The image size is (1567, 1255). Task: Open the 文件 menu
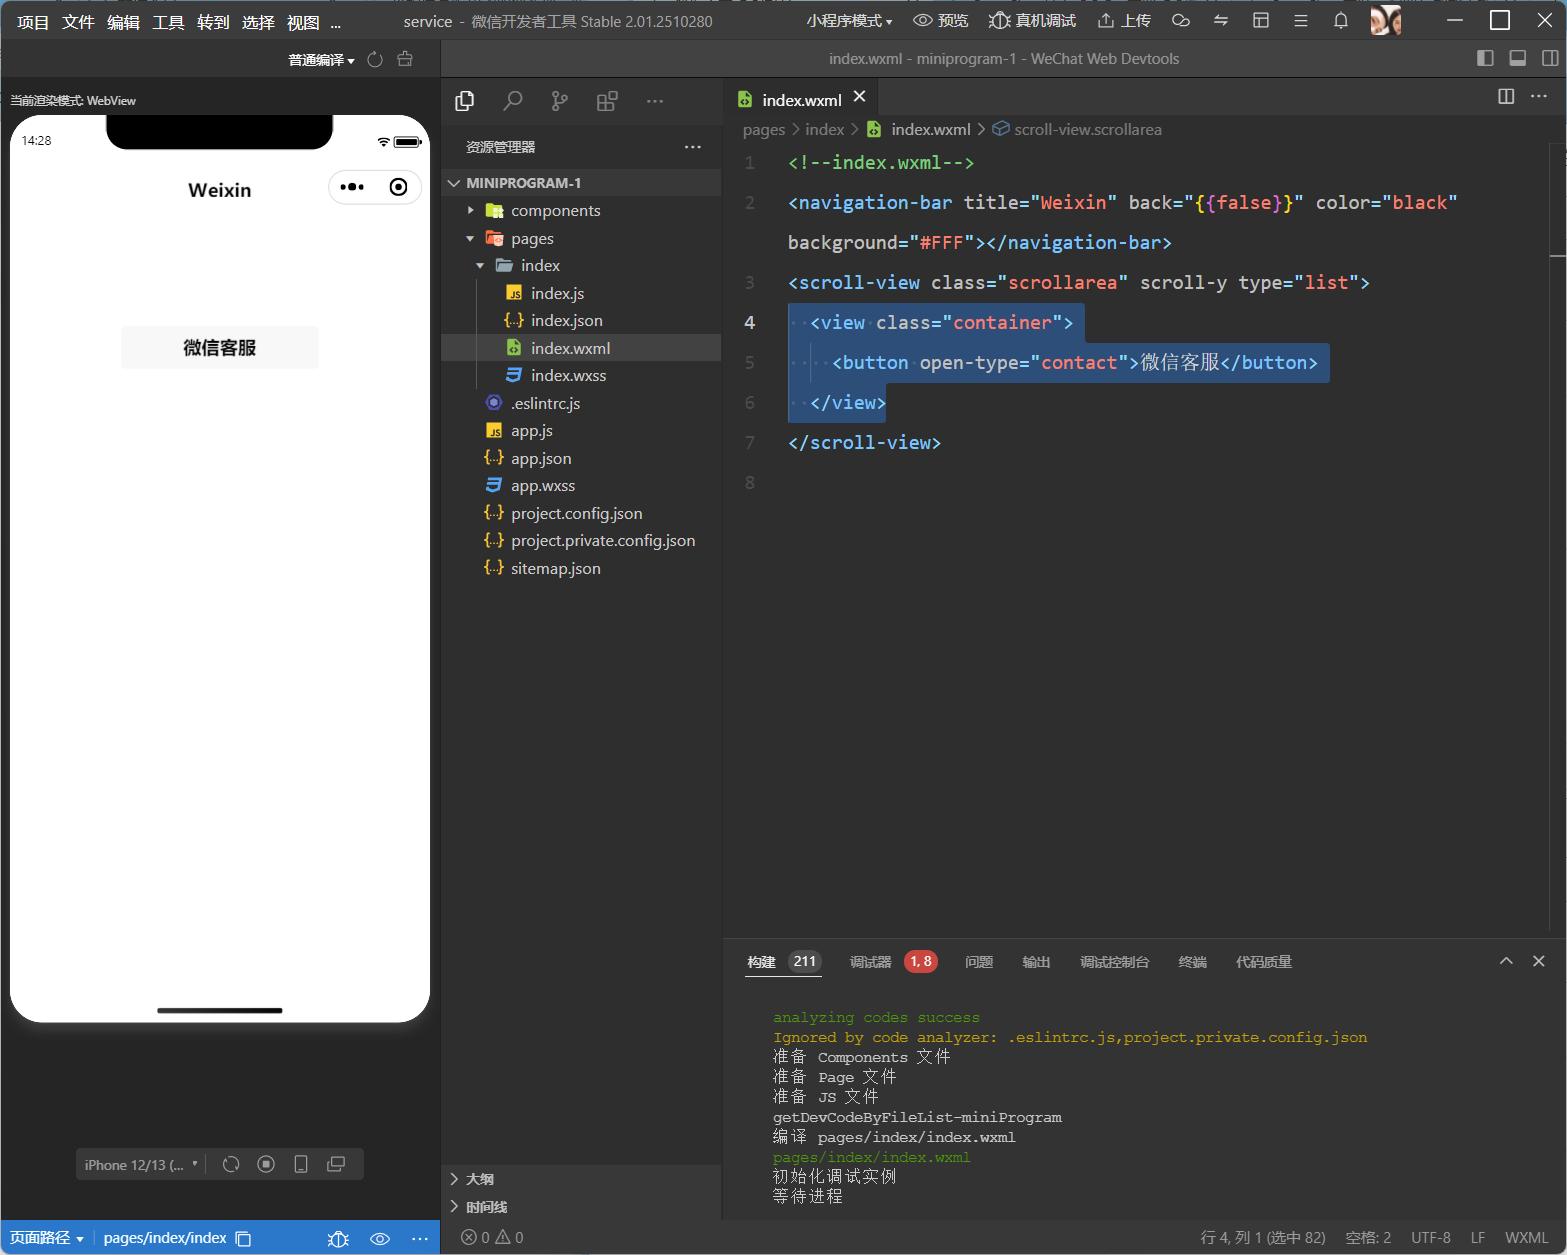78,22
